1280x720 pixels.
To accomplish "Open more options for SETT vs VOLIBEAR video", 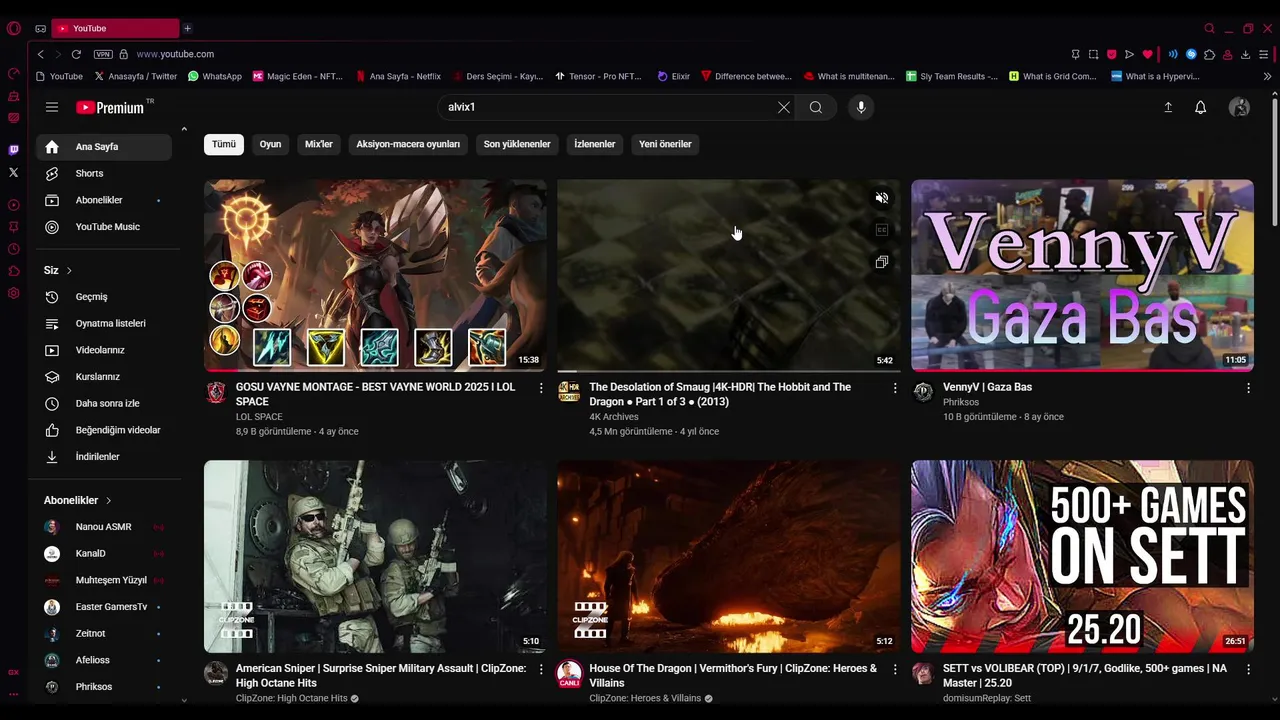I will pos(1248,669).
